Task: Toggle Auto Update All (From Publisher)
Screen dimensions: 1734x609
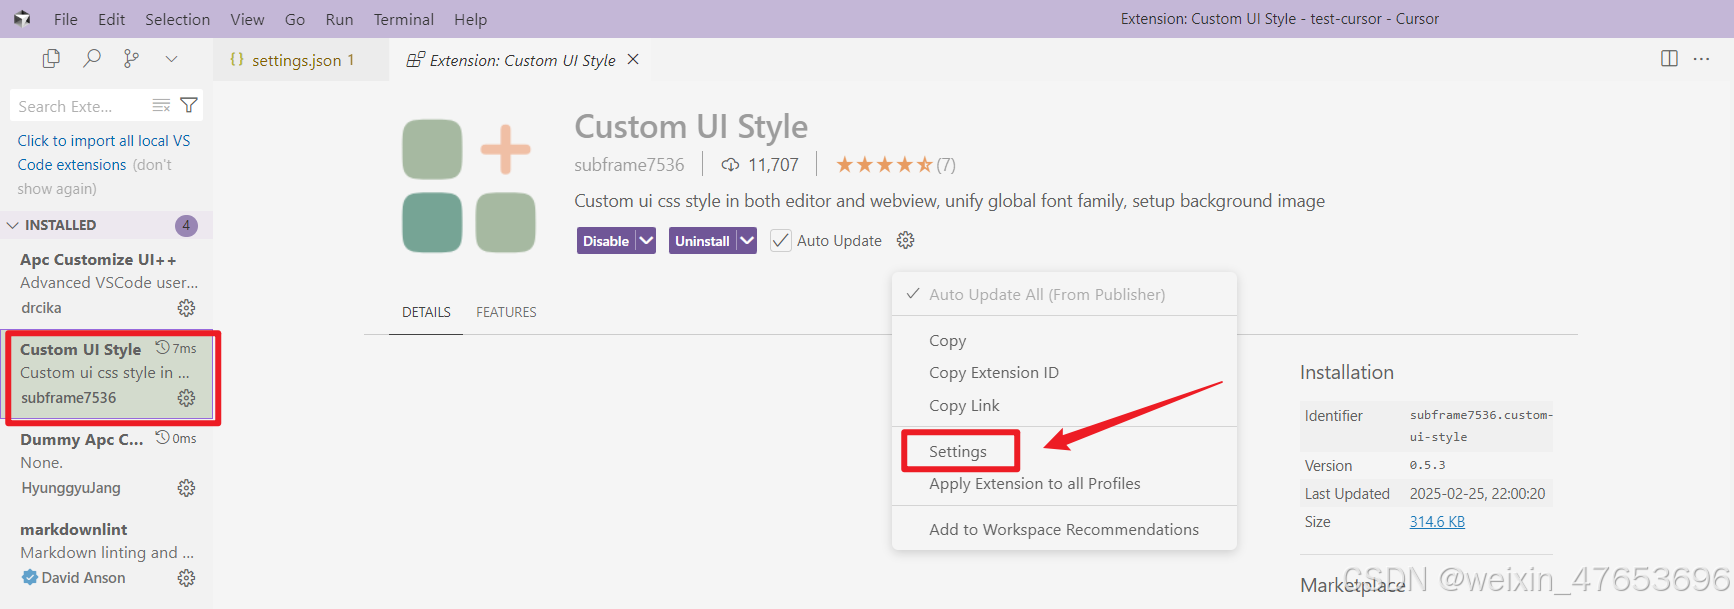Action: [1064, 294]
